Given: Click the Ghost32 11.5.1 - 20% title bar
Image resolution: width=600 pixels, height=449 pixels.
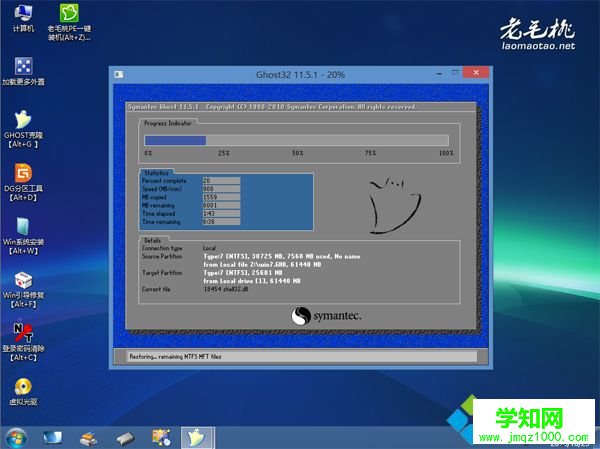Looking at the screenshot, I should [300, 75].
